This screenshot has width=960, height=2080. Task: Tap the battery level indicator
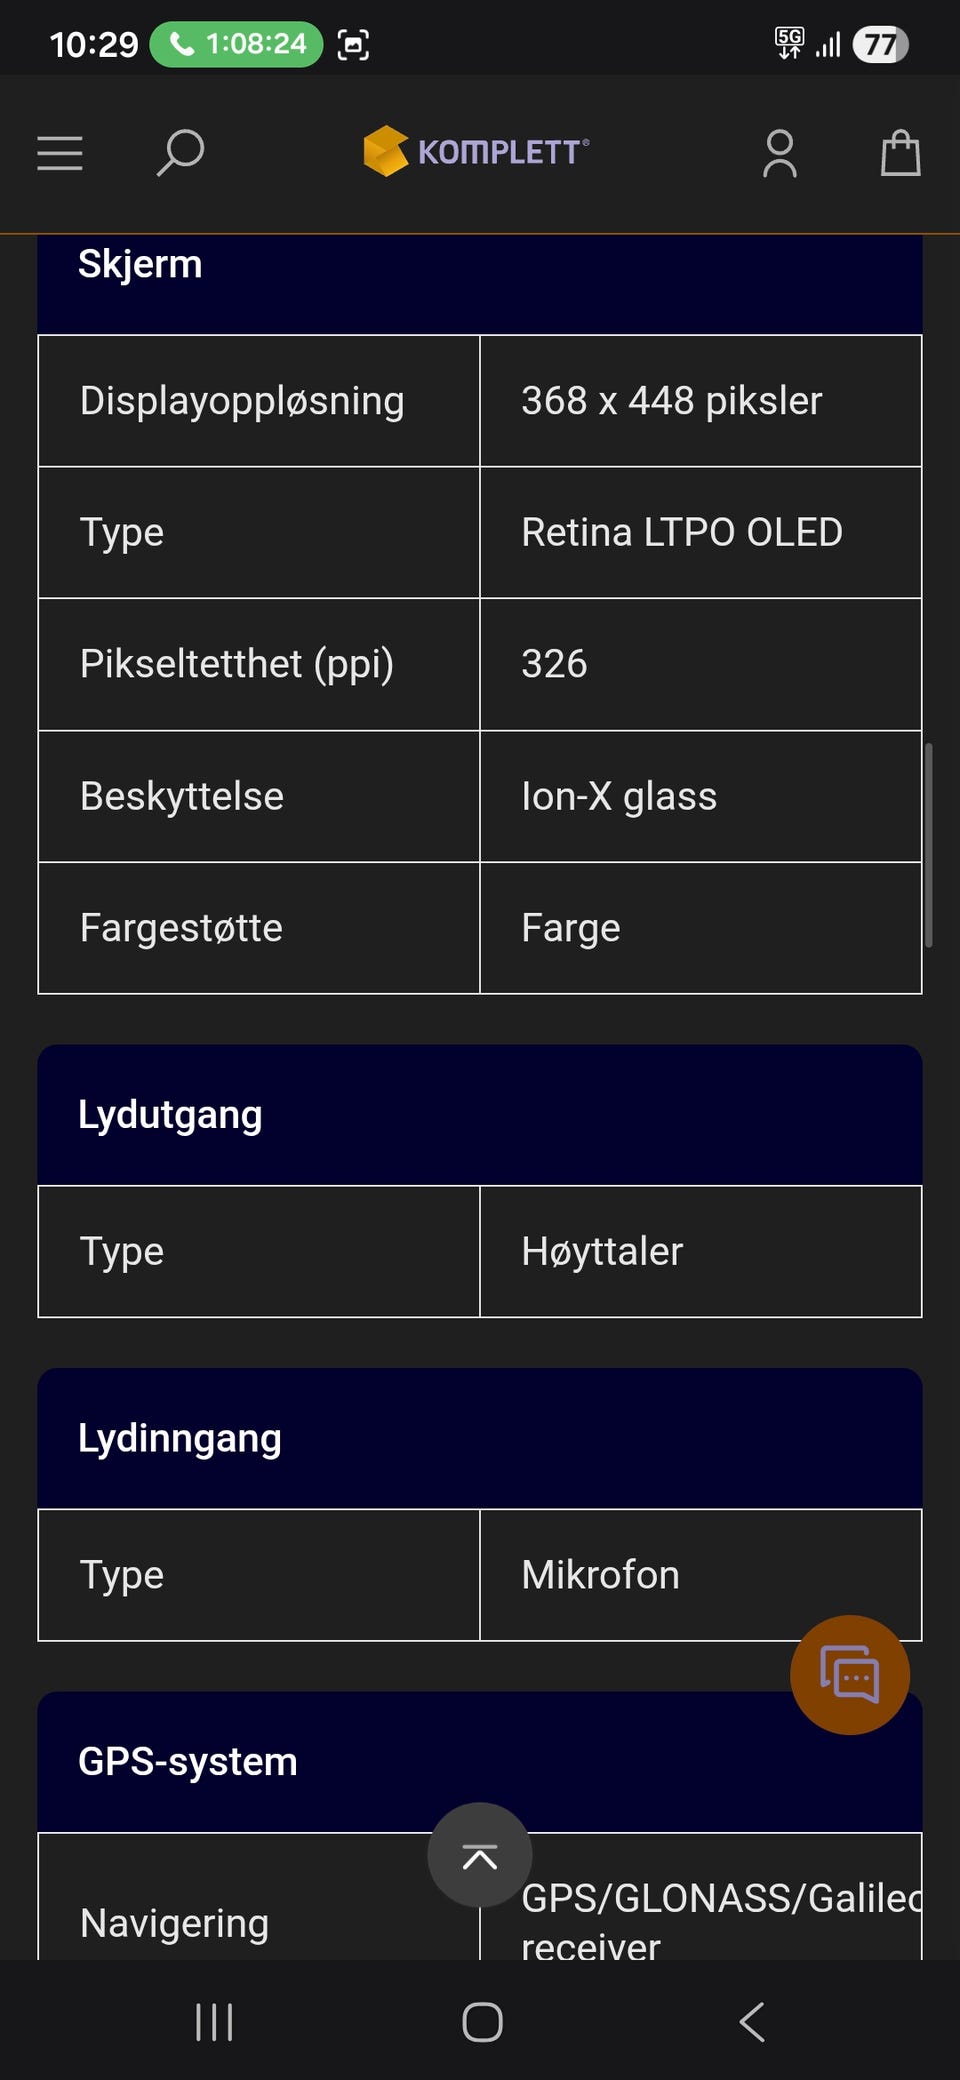(x=880, y=44)
